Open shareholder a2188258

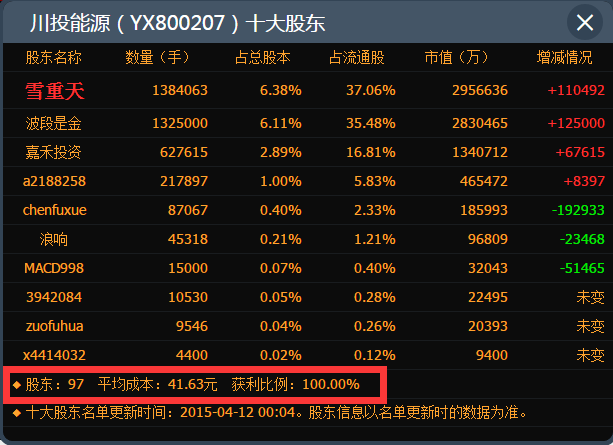pos(54,181)
